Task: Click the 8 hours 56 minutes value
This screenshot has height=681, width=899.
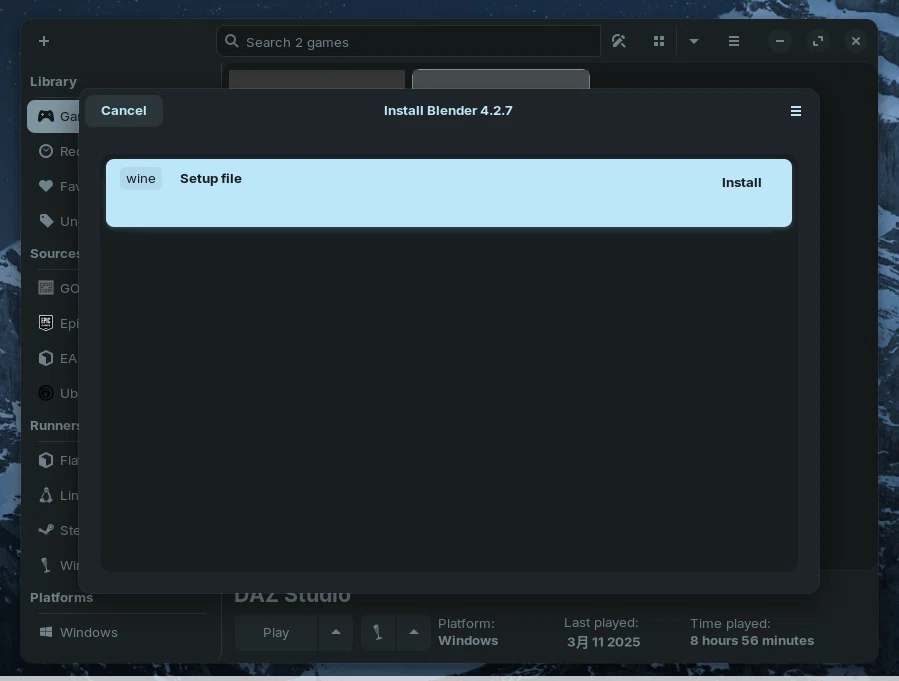Action: click(x=752, y=640)
